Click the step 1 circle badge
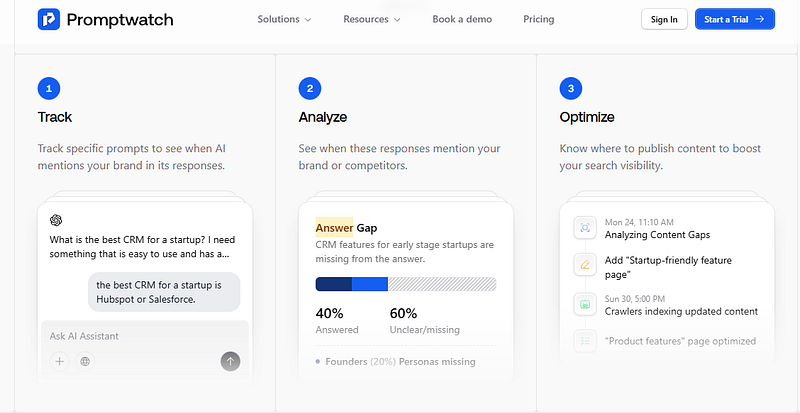Image resolution: width=800 pixels, height=413 pixels. tap(49, 89)
